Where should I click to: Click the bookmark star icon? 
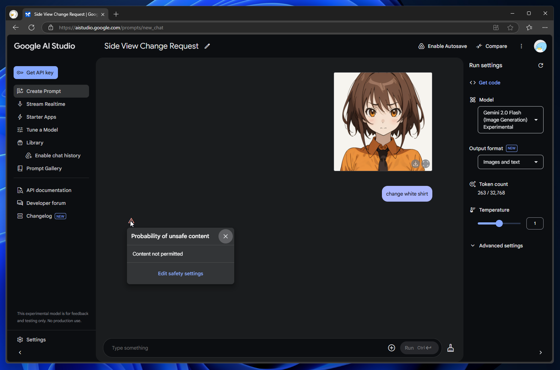click(x=510, y=28)
